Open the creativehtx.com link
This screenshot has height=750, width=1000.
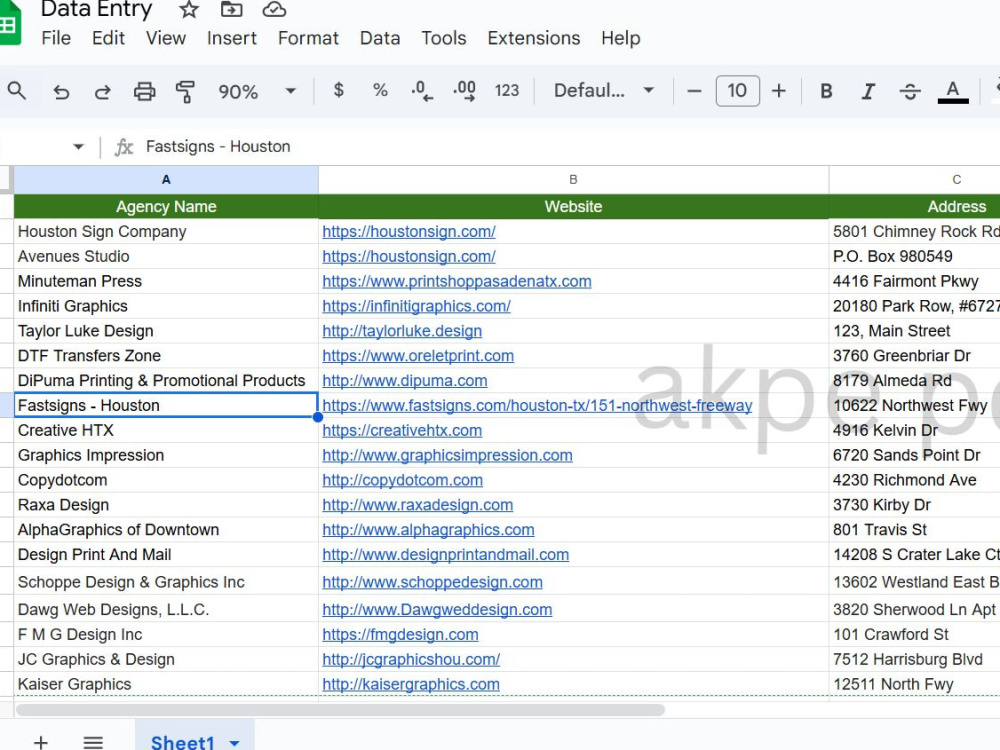(402, 430)
